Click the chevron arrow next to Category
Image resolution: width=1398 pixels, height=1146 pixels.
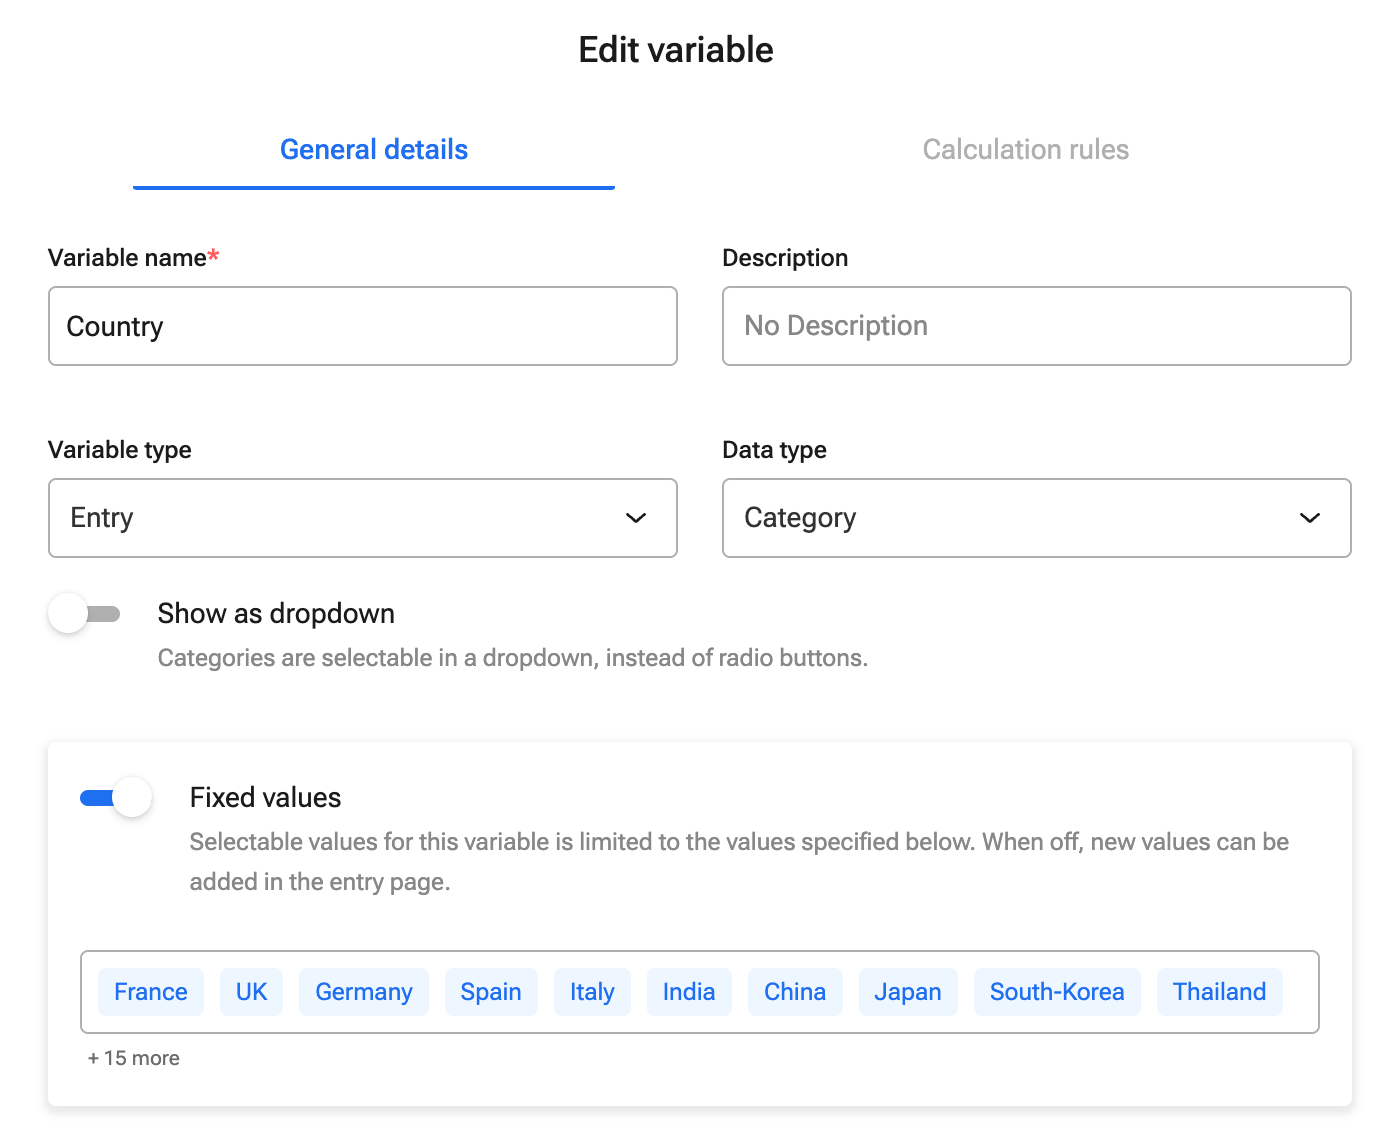(1310, 518)
